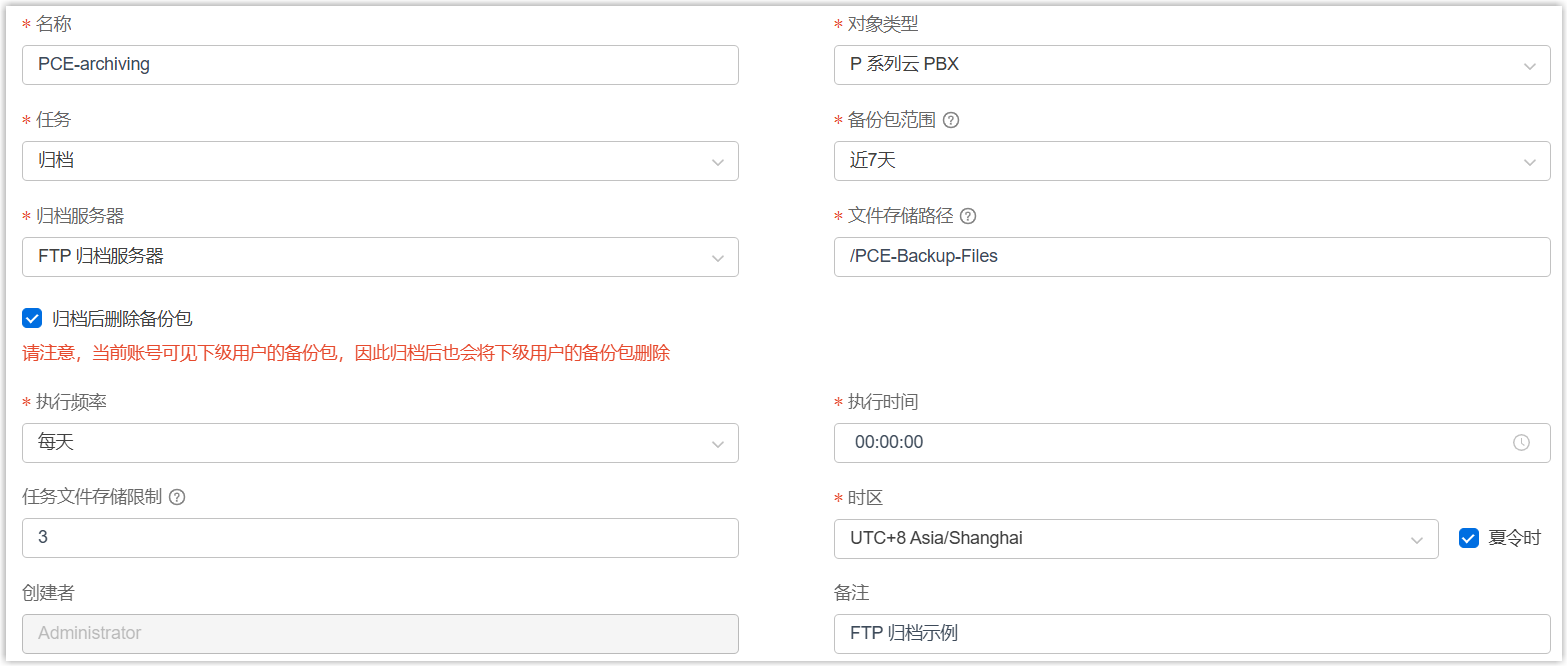Click the 名称 input field
Image resolution: width=1568 pixels, height=667 pixels.
click(380, 65)
